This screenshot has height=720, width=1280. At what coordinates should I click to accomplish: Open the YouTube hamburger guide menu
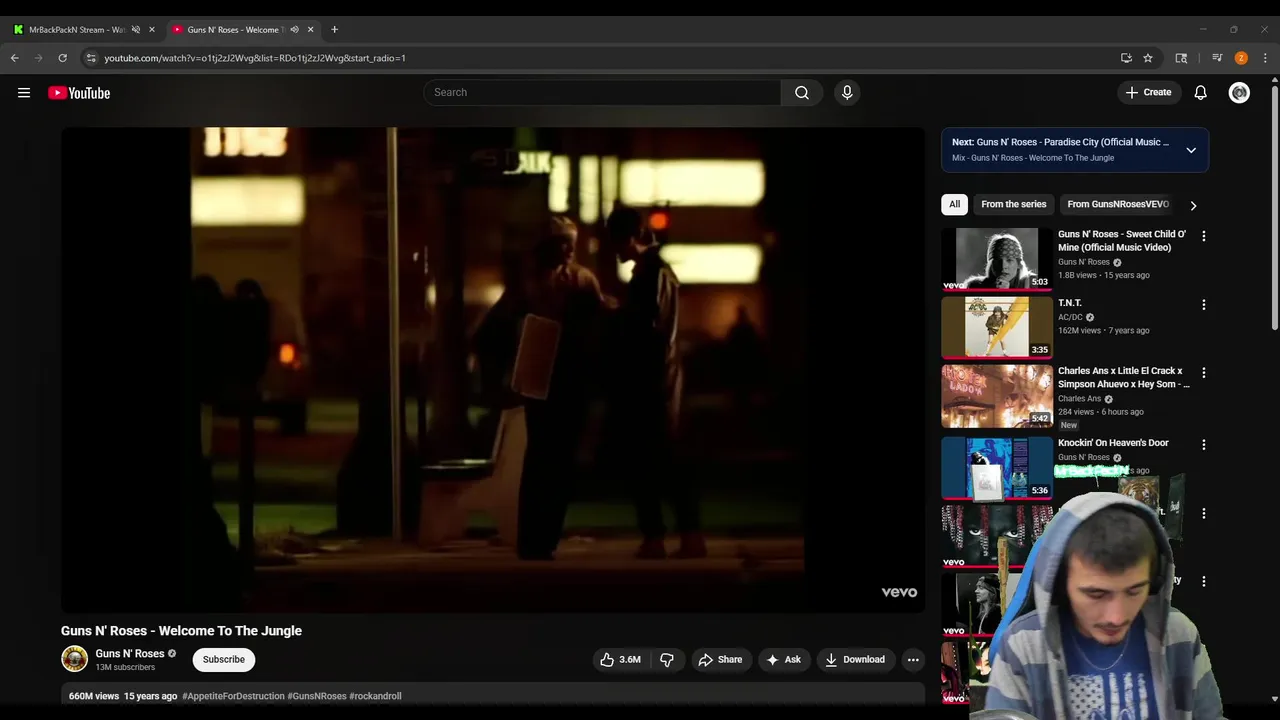(24, 93)
